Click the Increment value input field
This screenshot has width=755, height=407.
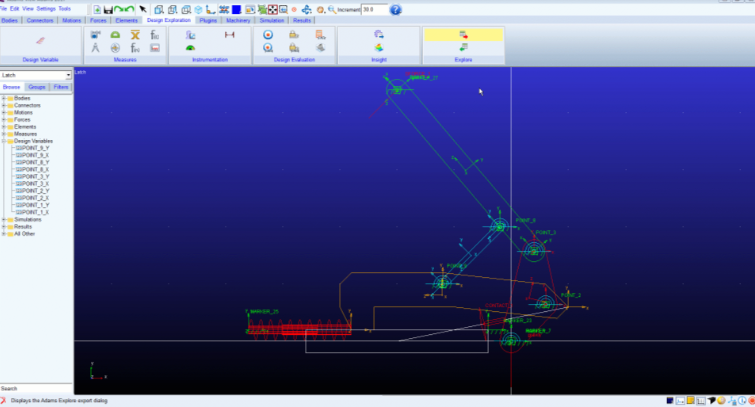tap(373, 9)
